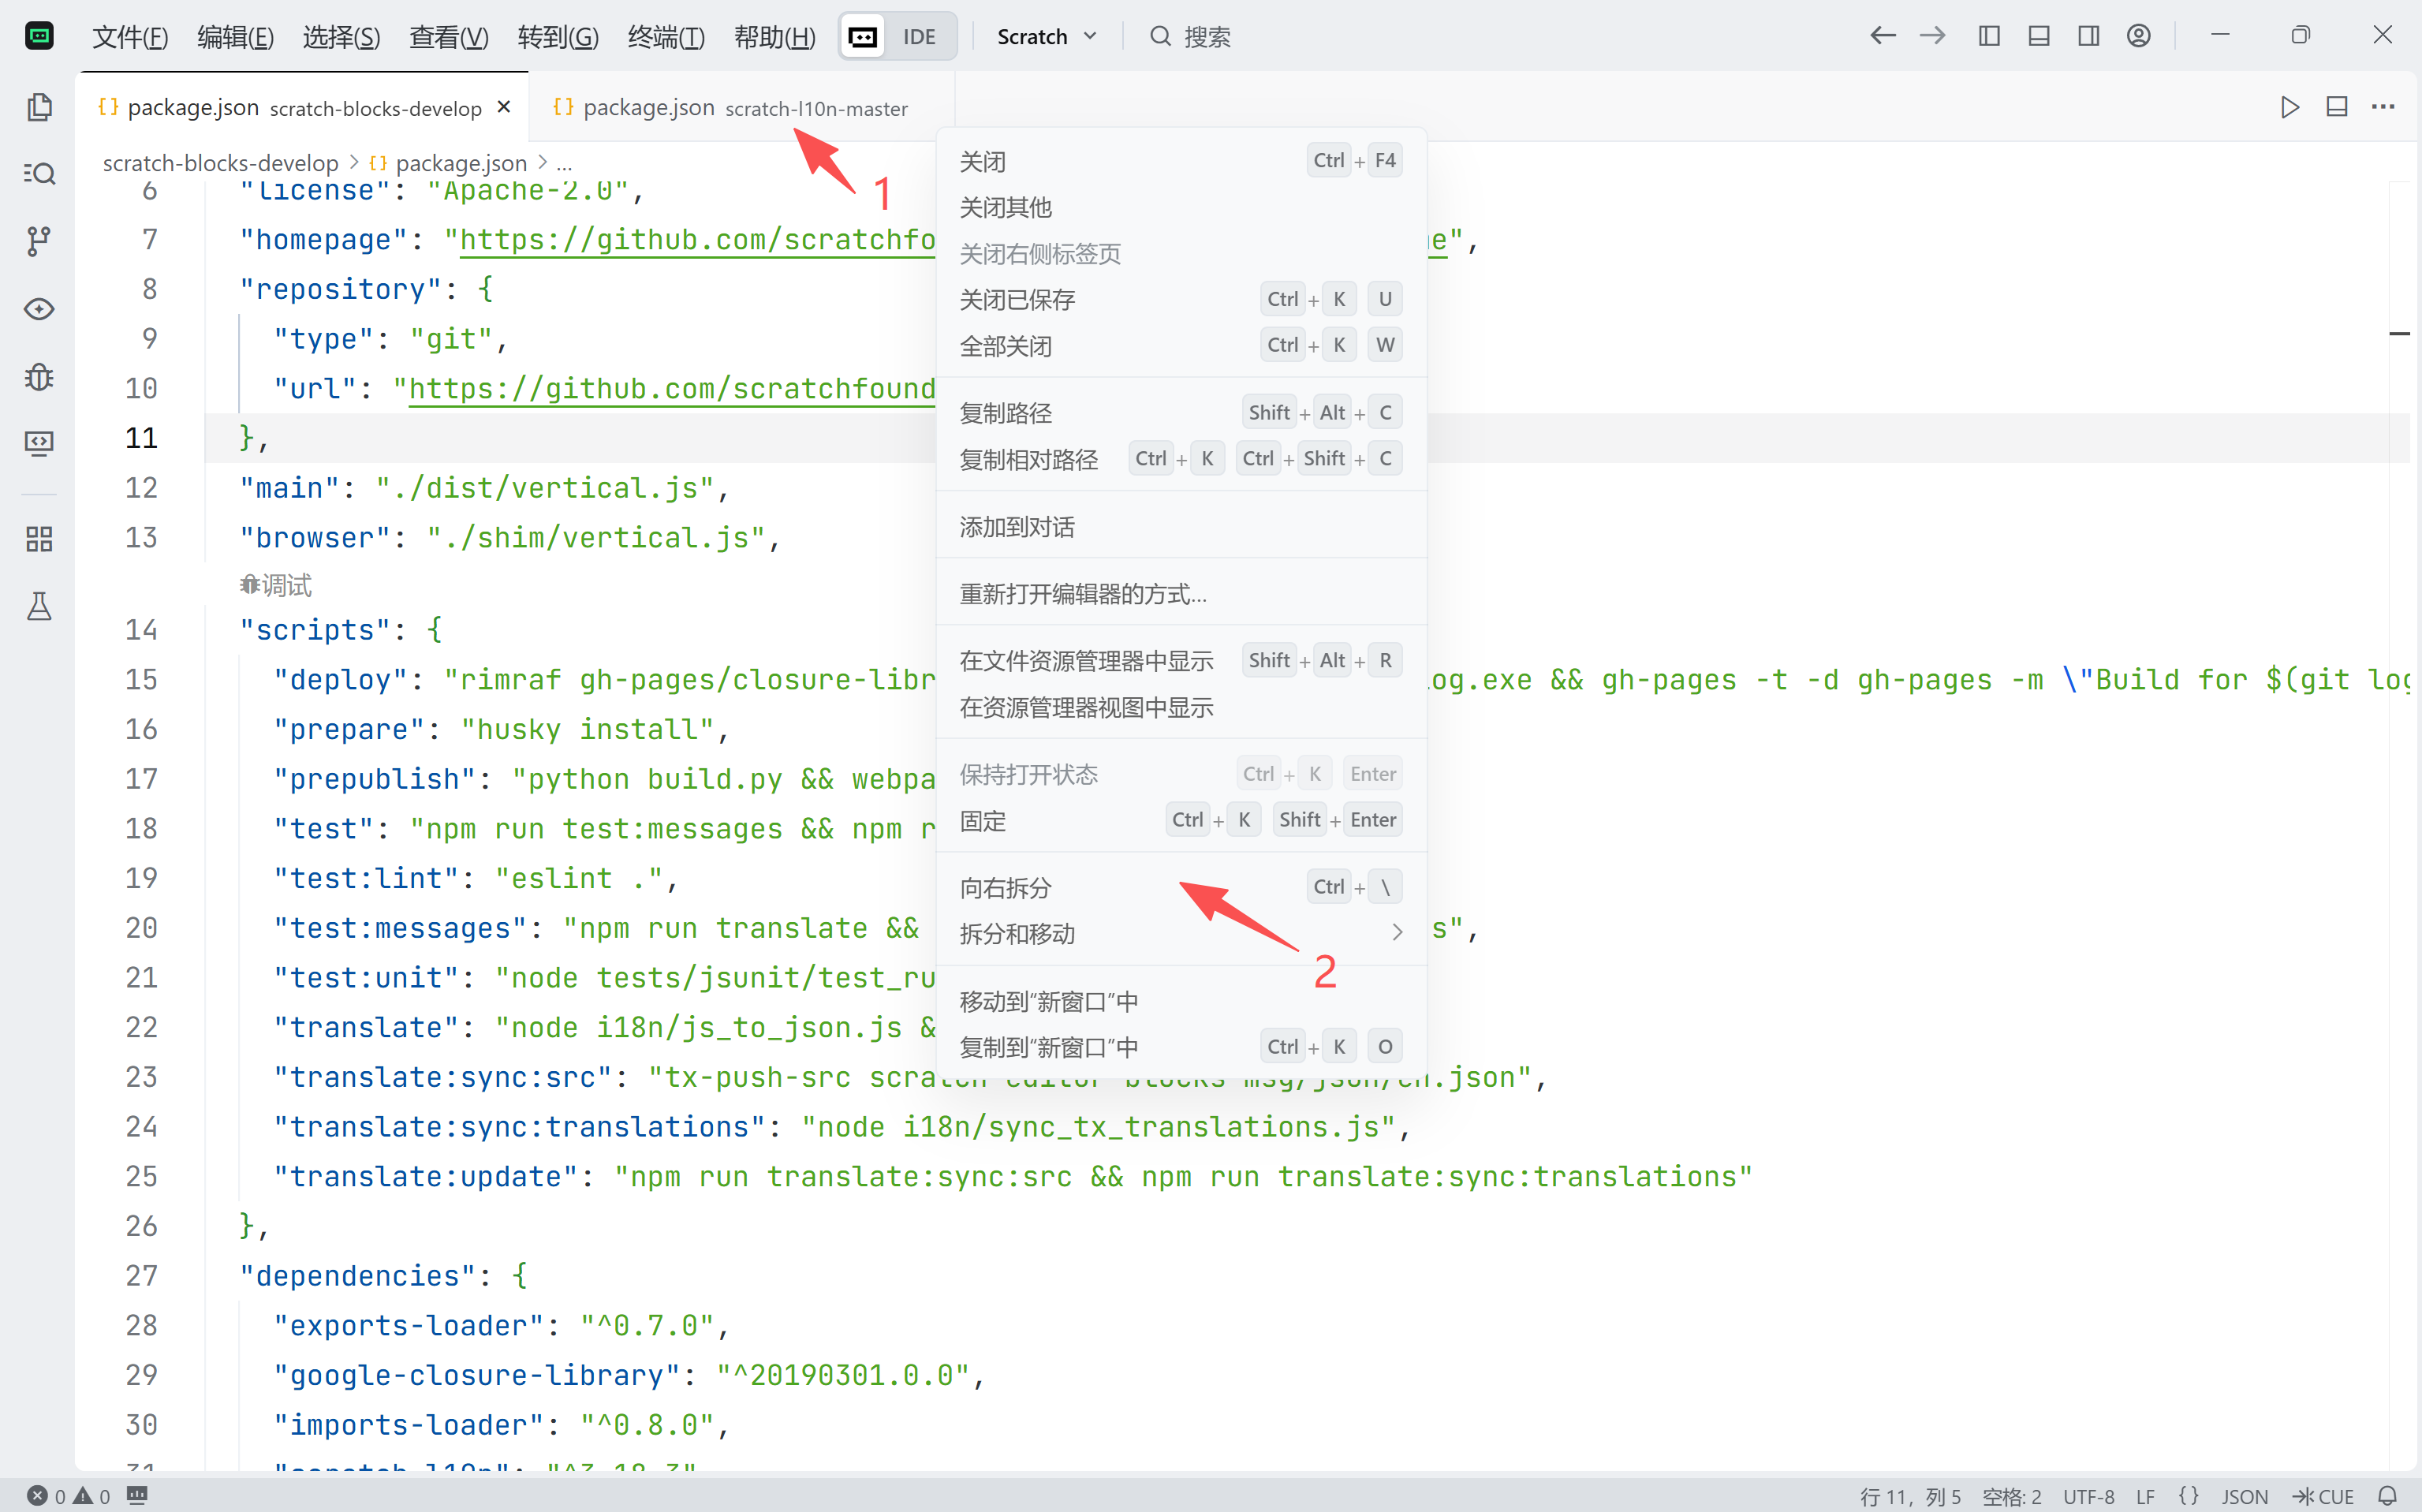Screen dimensions: 2422x1512
Task: Click the minimap scrollbar marker at right edge
Action: 2399,333
